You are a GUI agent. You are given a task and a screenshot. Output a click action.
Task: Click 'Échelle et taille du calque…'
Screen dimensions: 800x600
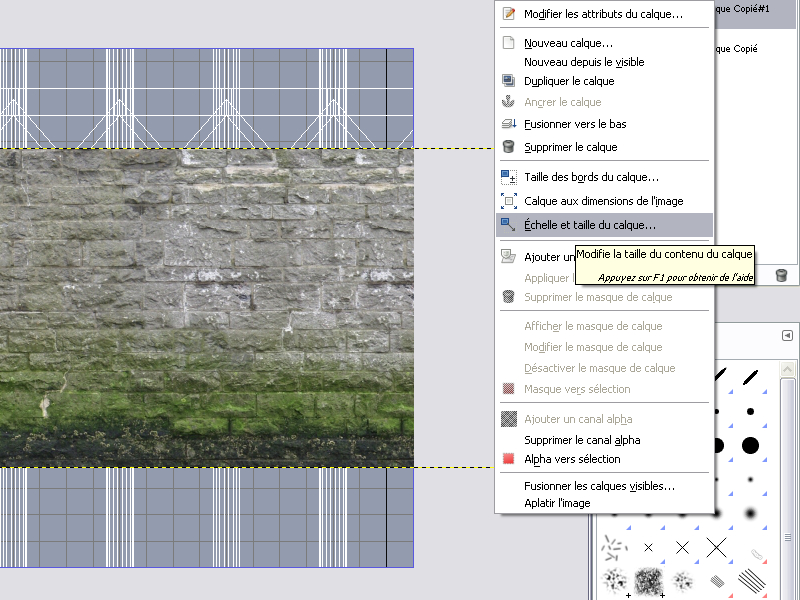coord(590,225)
